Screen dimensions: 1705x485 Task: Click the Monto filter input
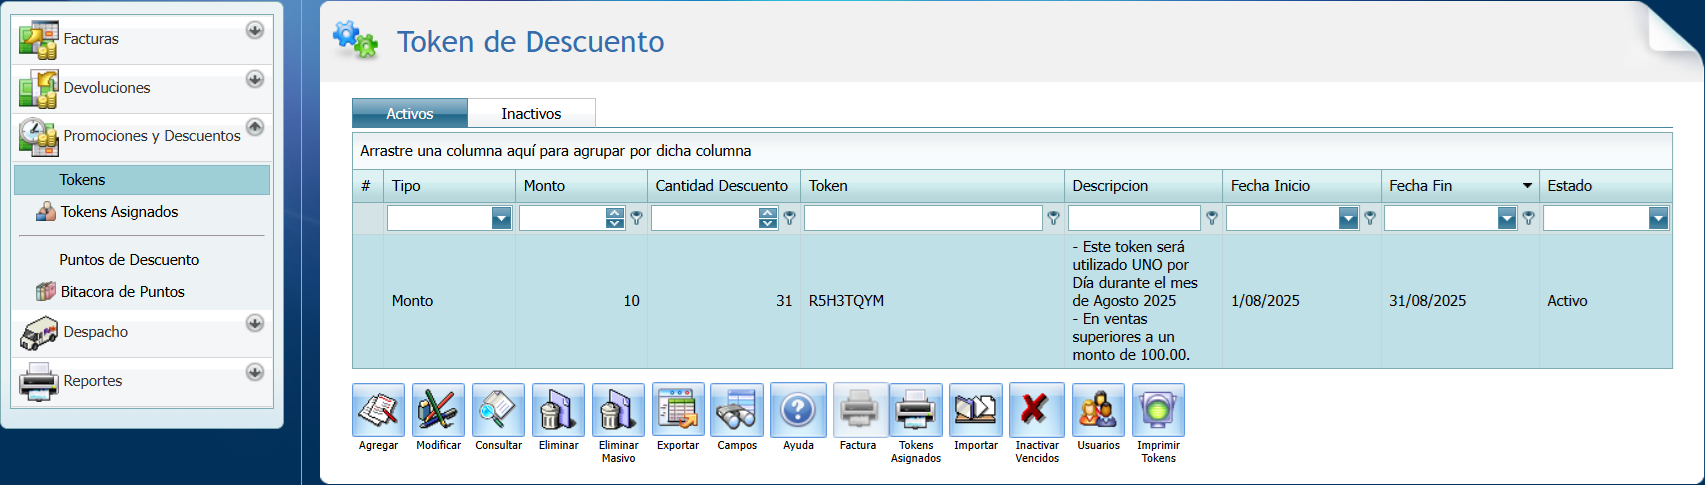562,218
